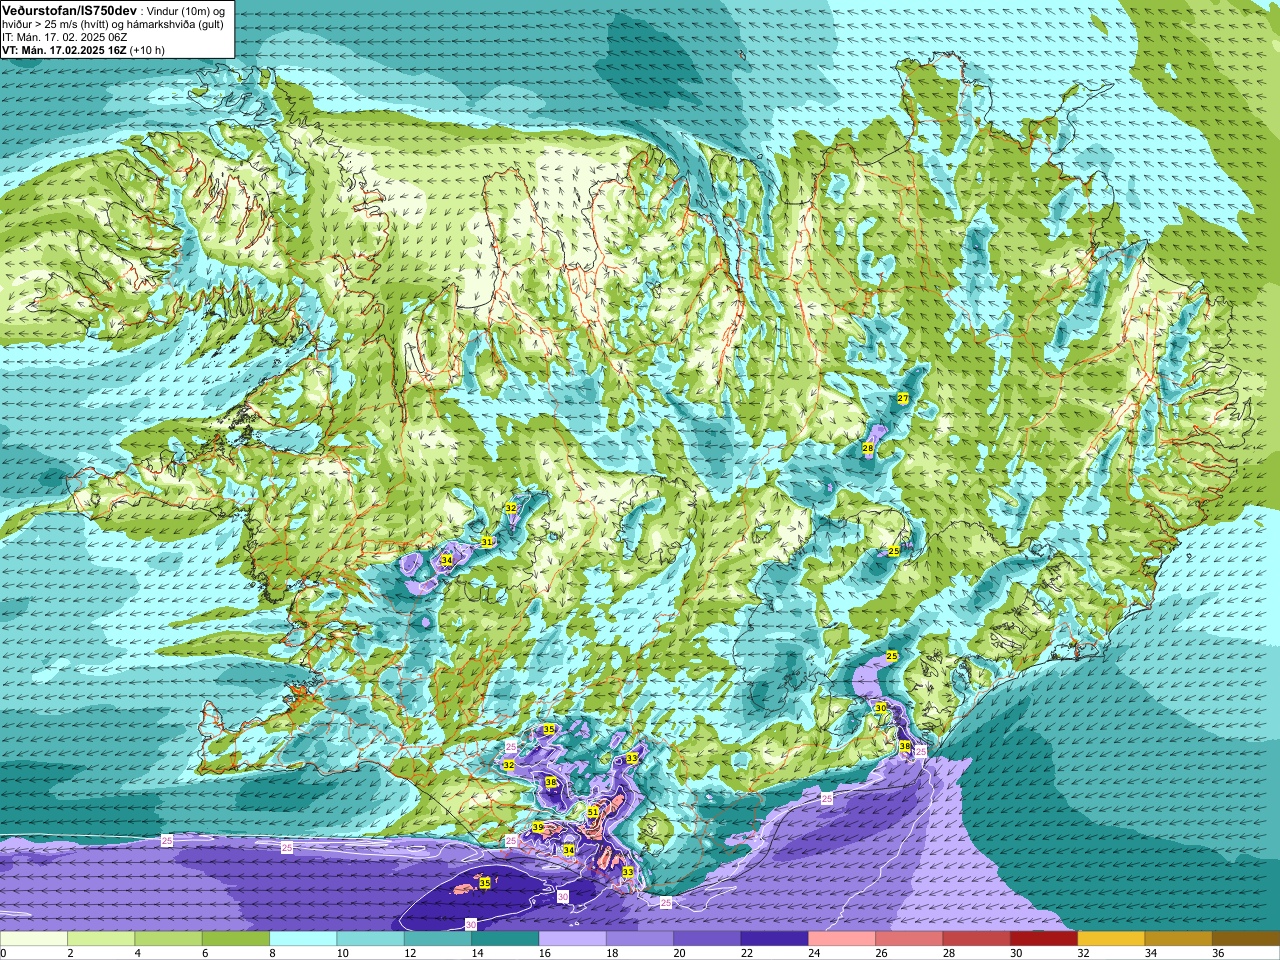The width and height of the screenshot is (1280, 960).
Task: Select the pale cream 0–2 legend swatch
Action: click(x=34, y=939)
